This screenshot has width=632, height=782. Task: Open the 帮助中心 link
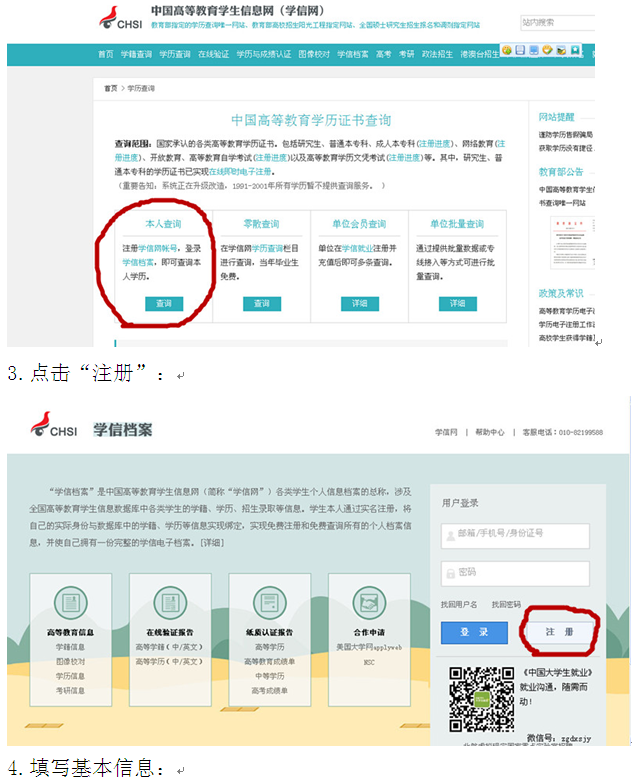pyautogui.click(x=490, y=432)
